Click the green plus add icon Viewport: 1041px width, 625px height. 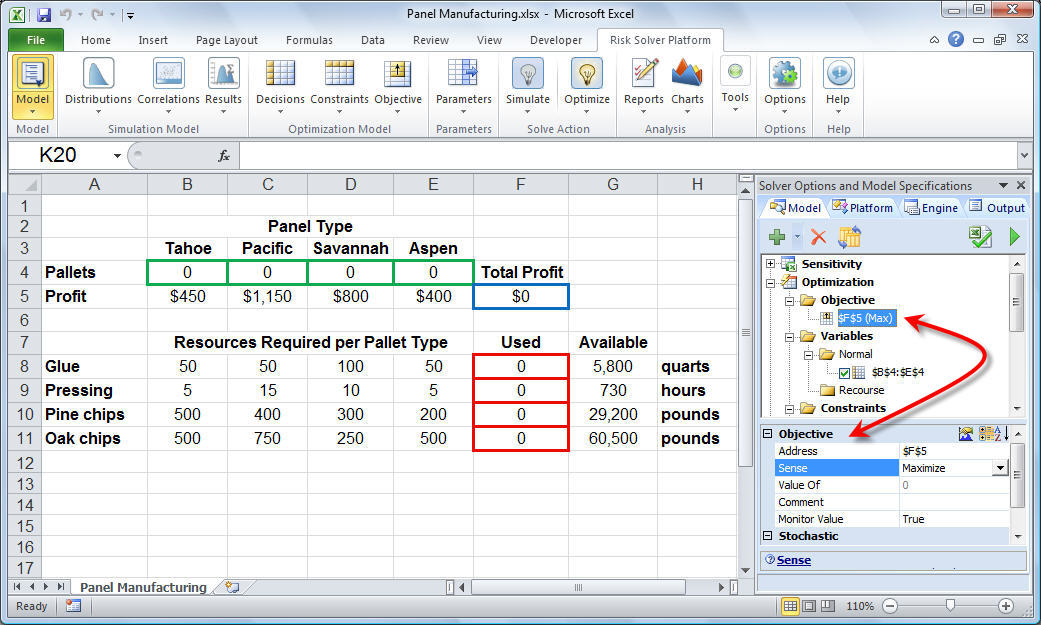pos(776,237)
